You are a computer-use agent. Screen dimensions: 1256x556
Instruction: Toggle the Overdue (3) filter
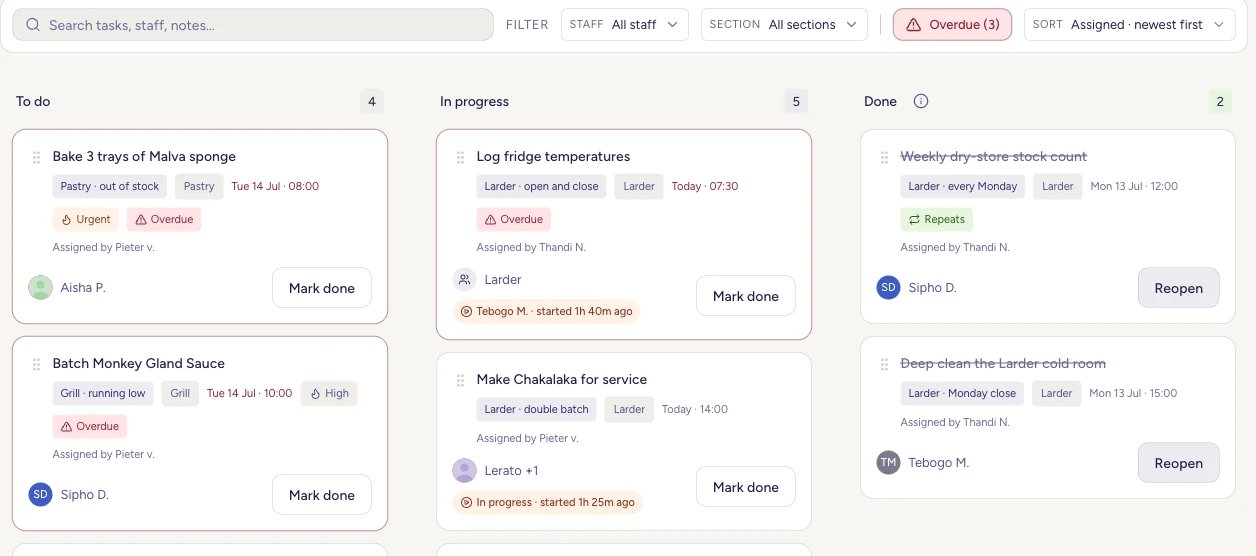[x=952, y=25]
